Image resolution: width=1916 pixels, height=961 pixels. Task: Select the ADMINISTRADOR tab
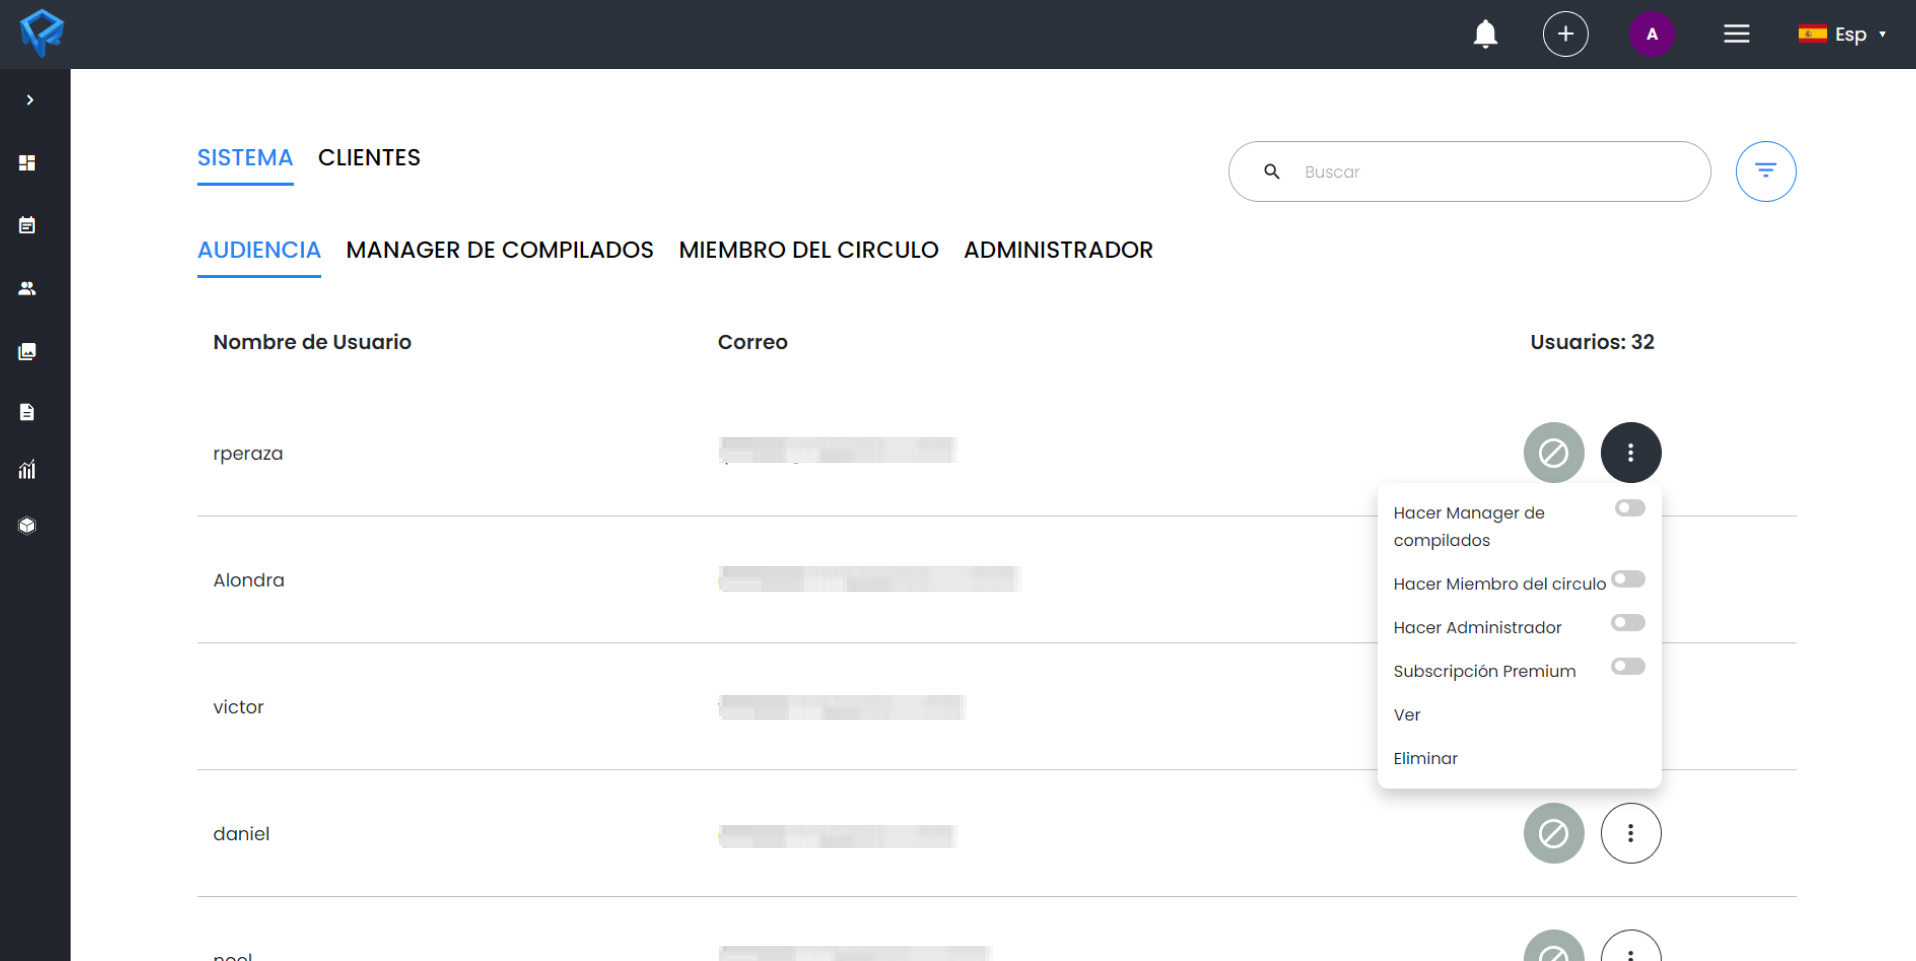(1058, 250)
